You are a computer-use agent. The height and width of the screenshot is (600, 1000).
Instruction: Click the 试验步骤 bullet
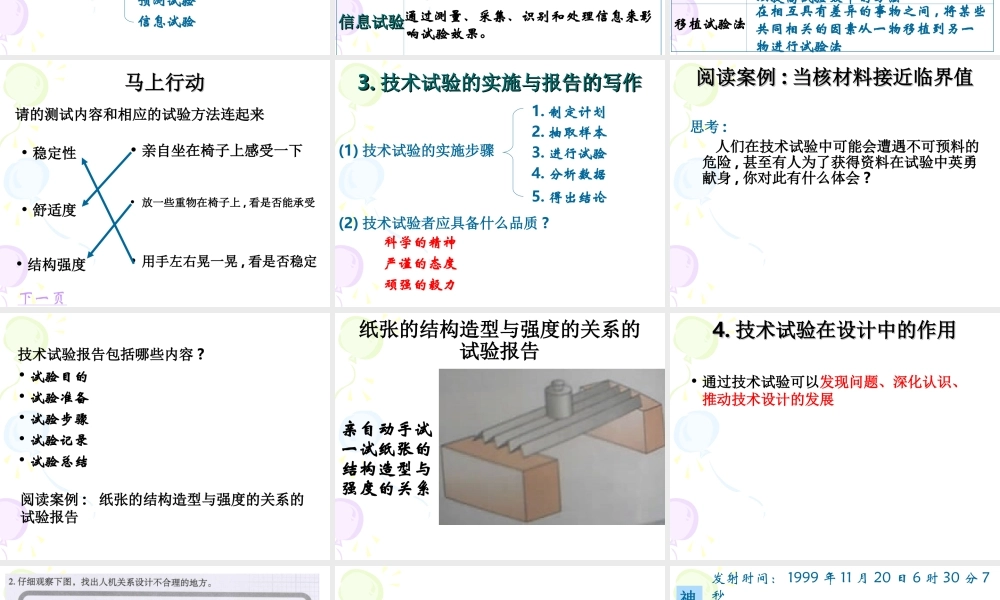click(x=59, y=419)
